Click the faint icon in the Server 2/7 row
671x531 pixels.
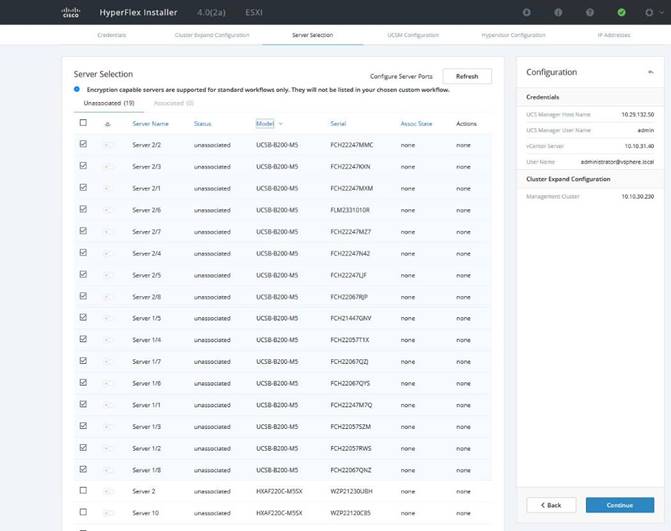point(107,231)
